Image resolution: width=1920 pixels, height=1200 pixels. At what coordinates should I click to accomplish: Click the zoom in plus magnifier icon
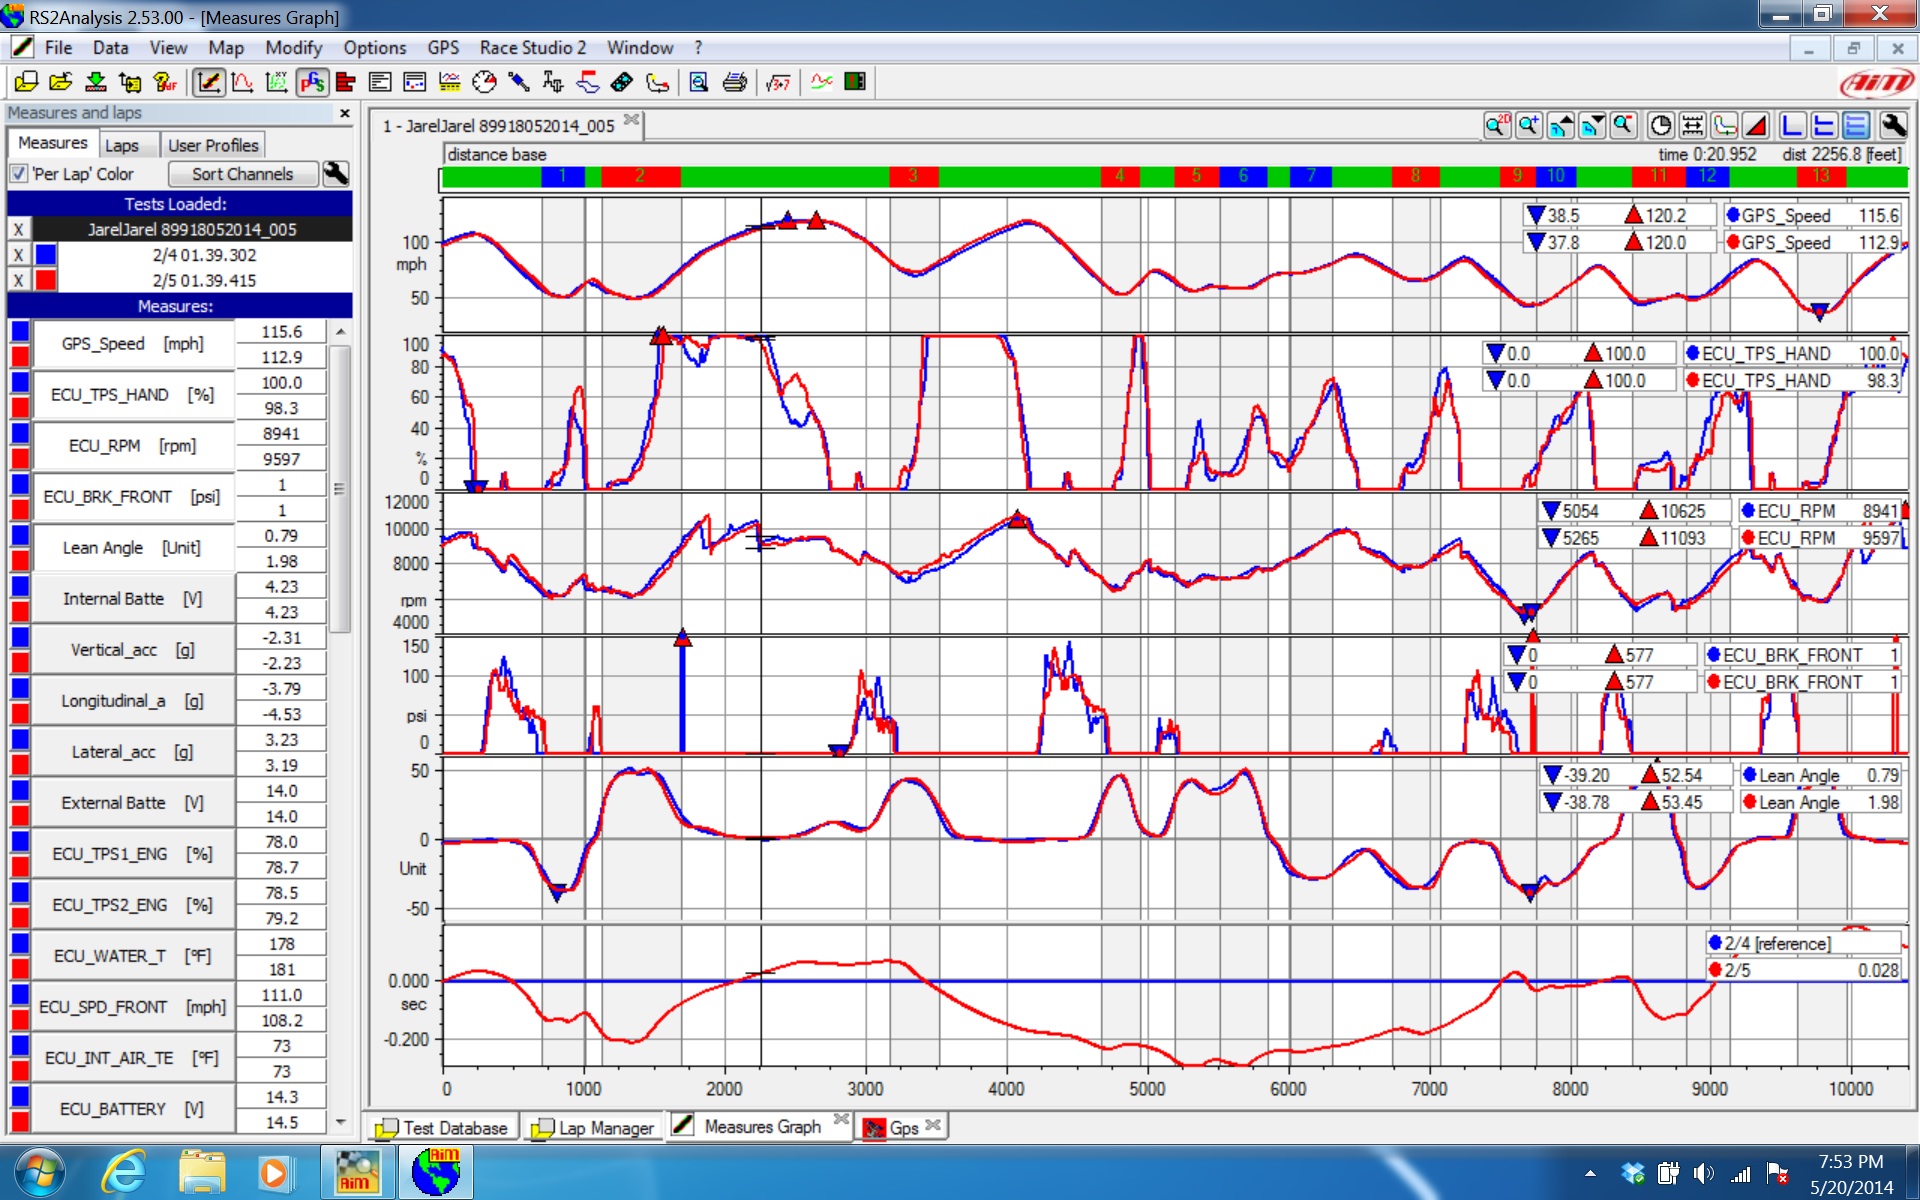(x=1529, y=126)
